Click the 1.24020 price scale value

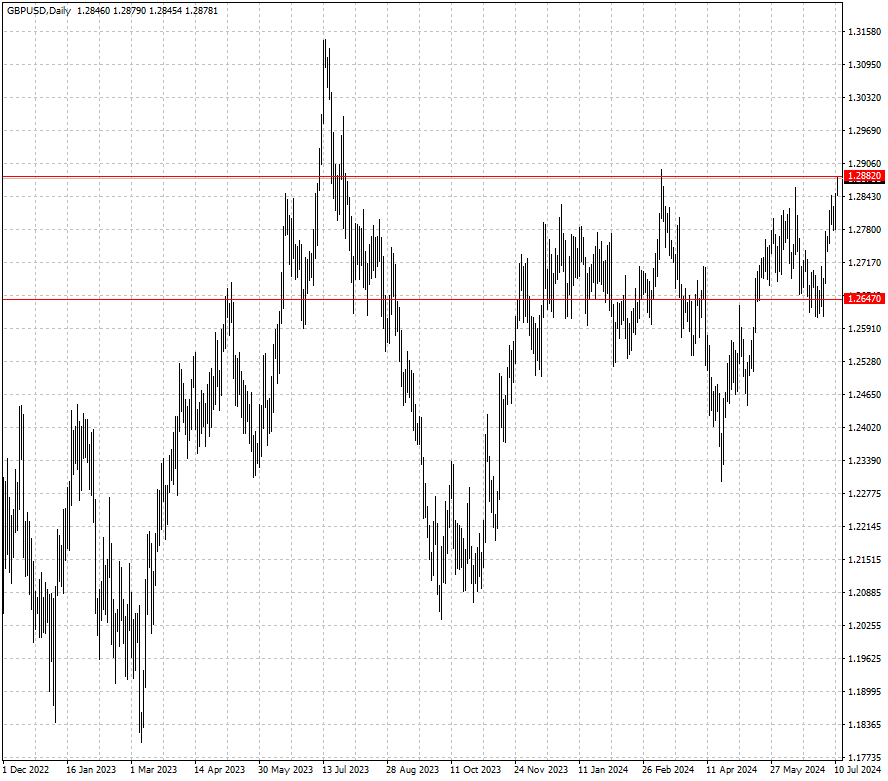(x=864, y=428)
